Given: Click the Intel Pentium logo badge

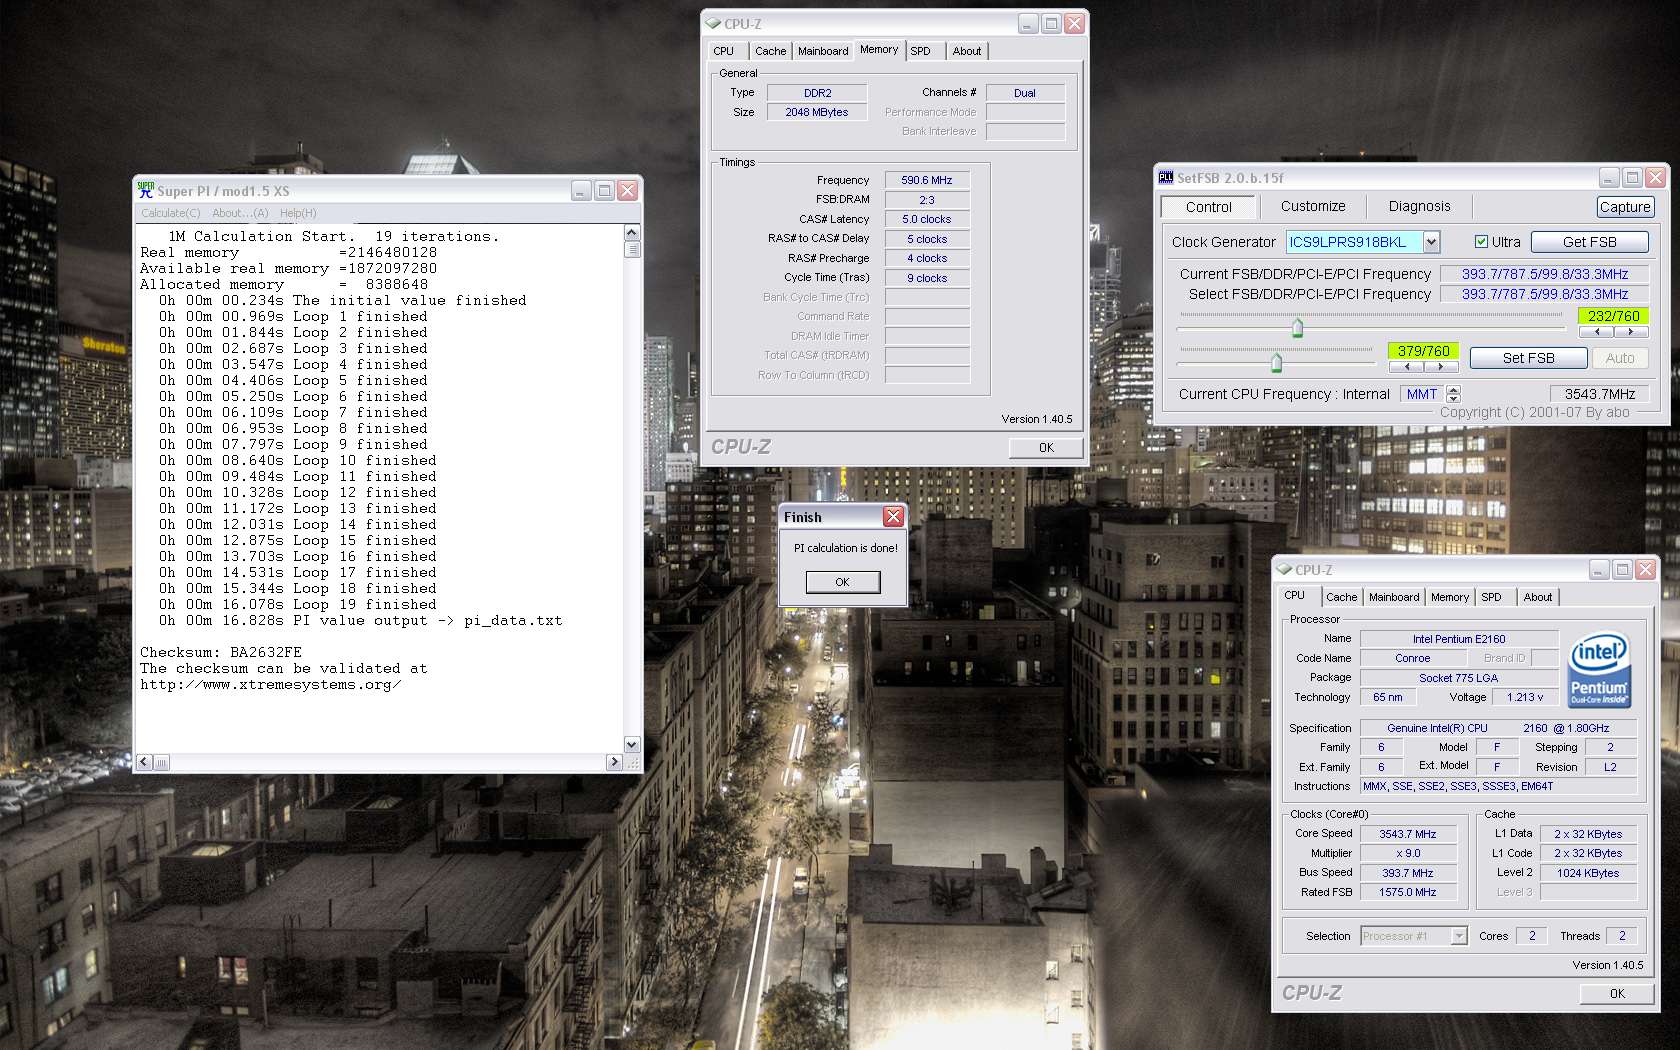Looking at the screenshot, I should point(1600,668).
